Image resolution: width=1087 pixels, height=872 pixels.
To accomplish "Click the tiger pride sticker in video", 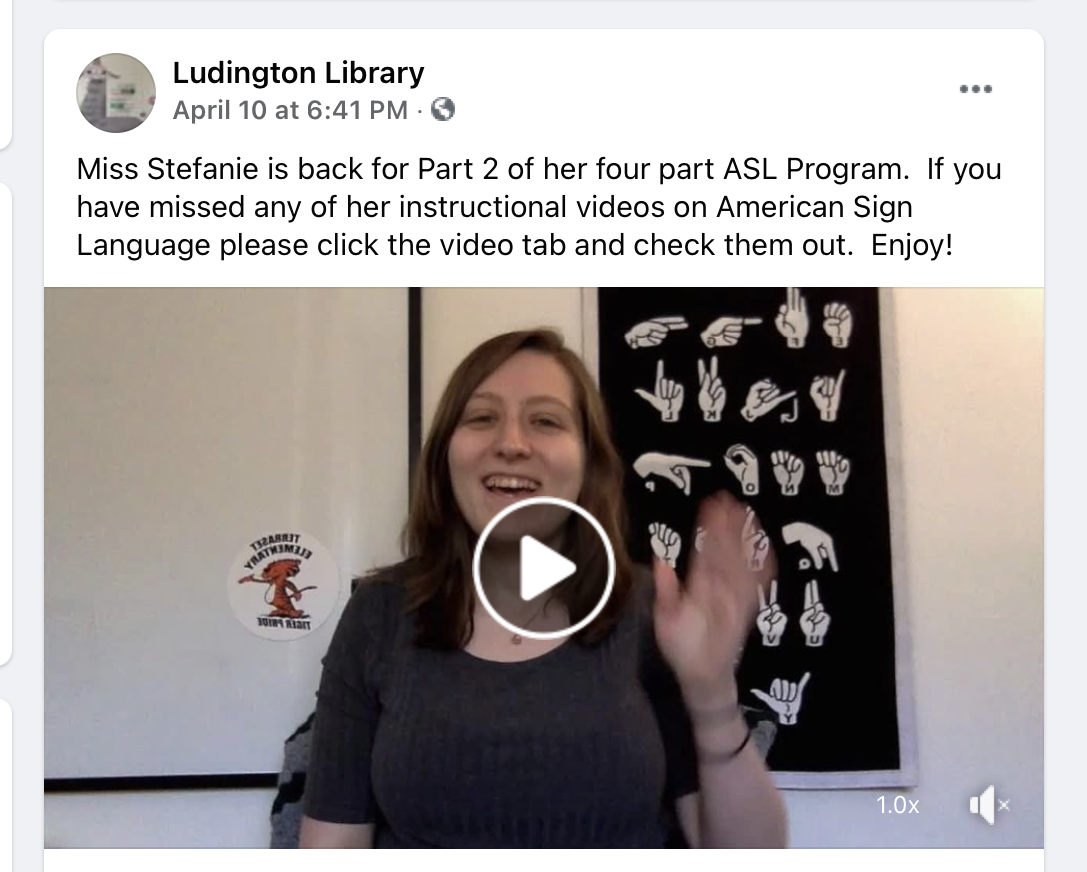I will tap(284, 586).
